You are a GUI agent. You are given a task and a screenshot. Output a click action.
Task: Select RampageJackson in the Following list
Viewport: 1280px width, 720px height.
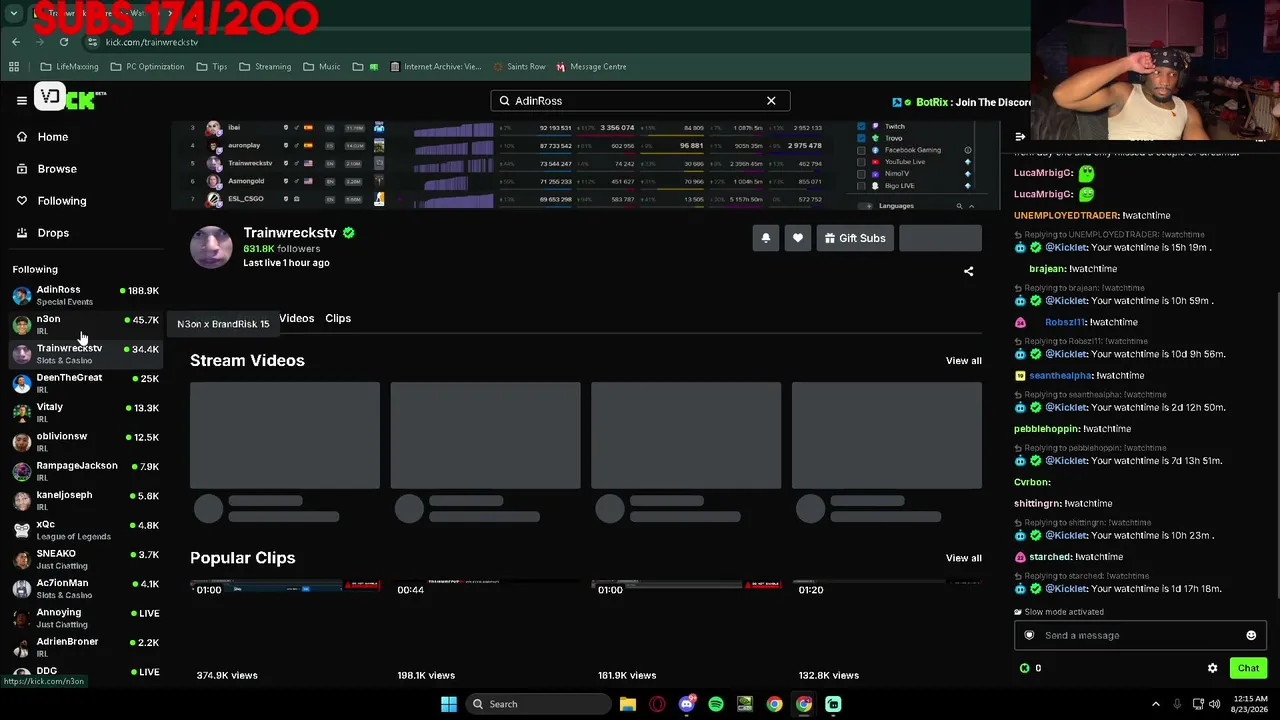(85, 471)
